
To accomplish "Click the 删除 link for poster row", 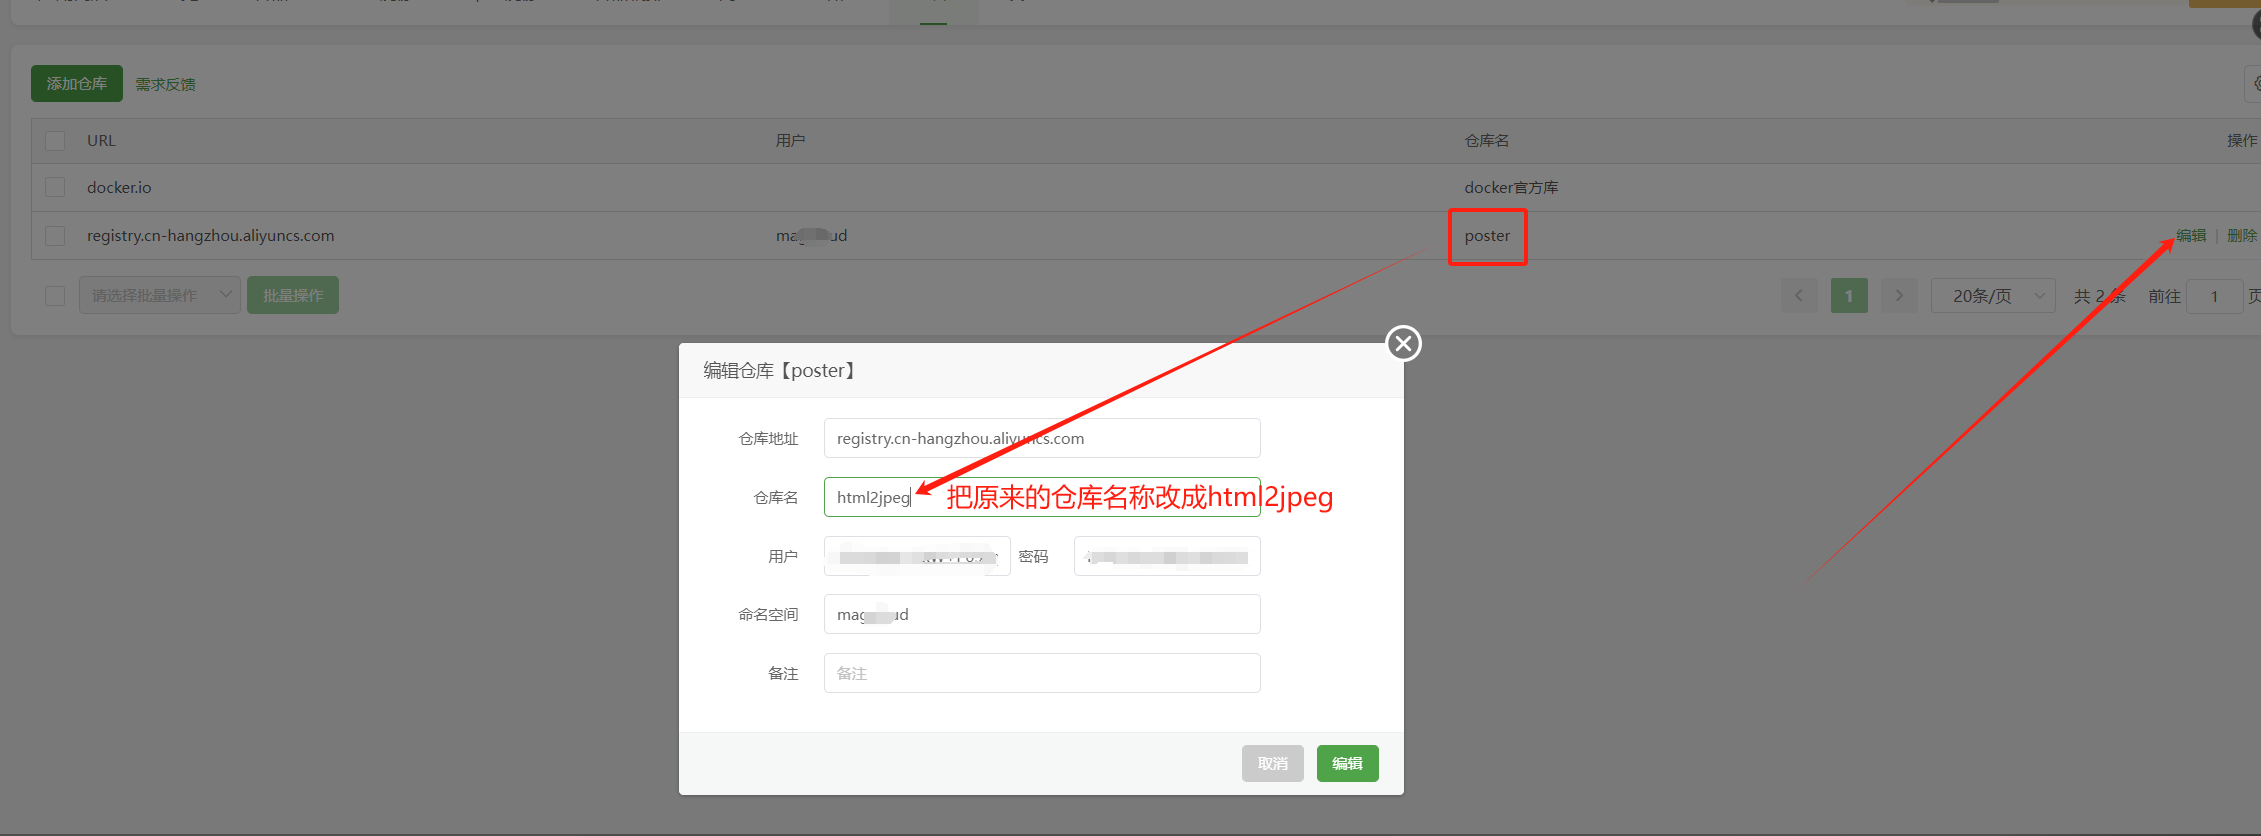I will (x=2241, y=236).
